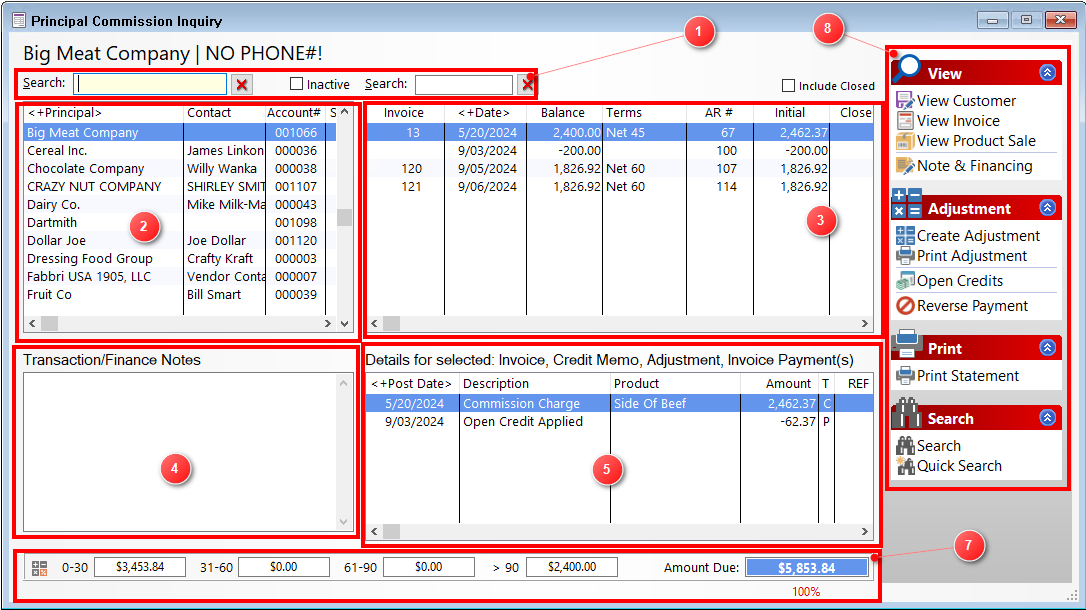Click the Quick Search icon
This screenshot has width=1086, height=610.
coord(905,466)
